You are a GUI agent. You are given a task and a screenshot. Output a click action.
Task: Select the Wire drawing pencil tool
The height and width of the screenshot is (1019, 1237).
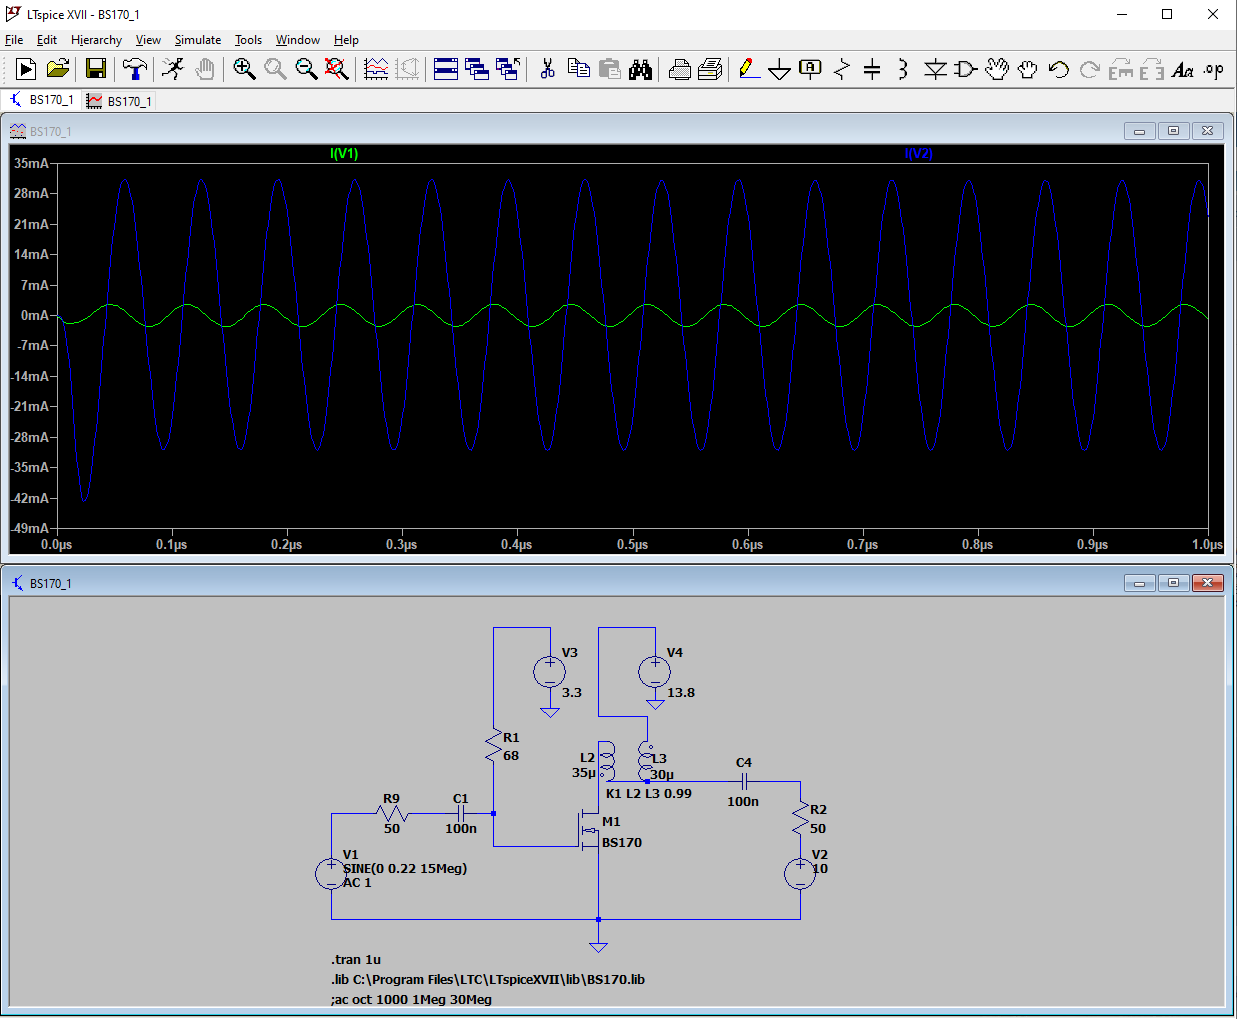pos(748,69)
